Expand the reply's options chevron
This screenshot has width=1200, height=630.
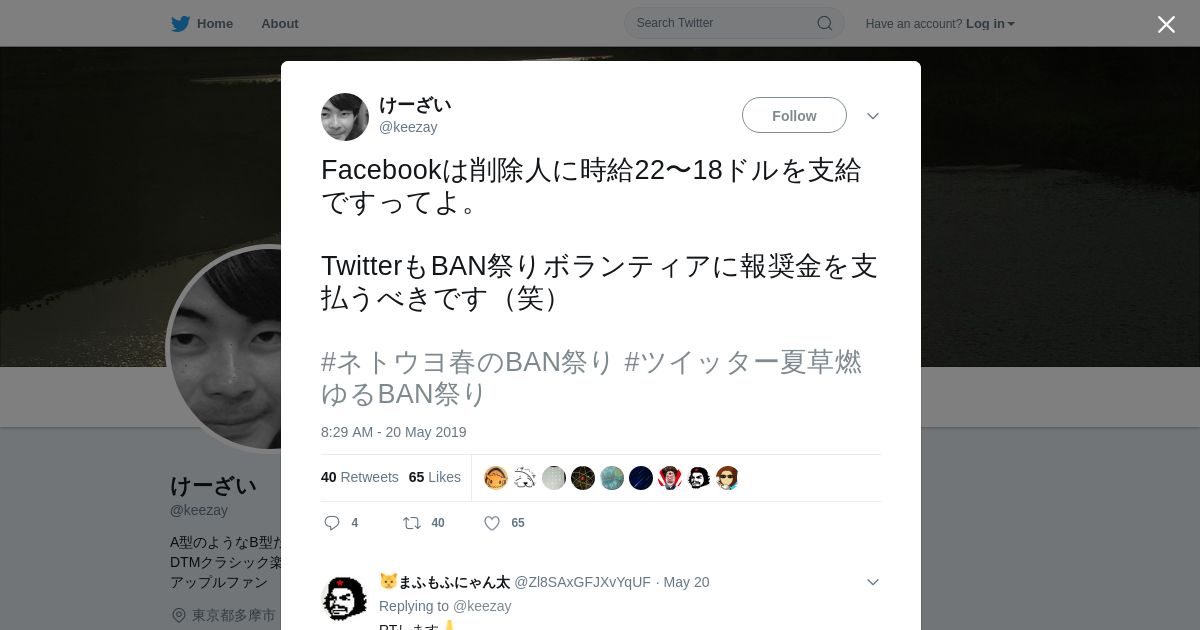pyautogui.click(x=873, y=582)
